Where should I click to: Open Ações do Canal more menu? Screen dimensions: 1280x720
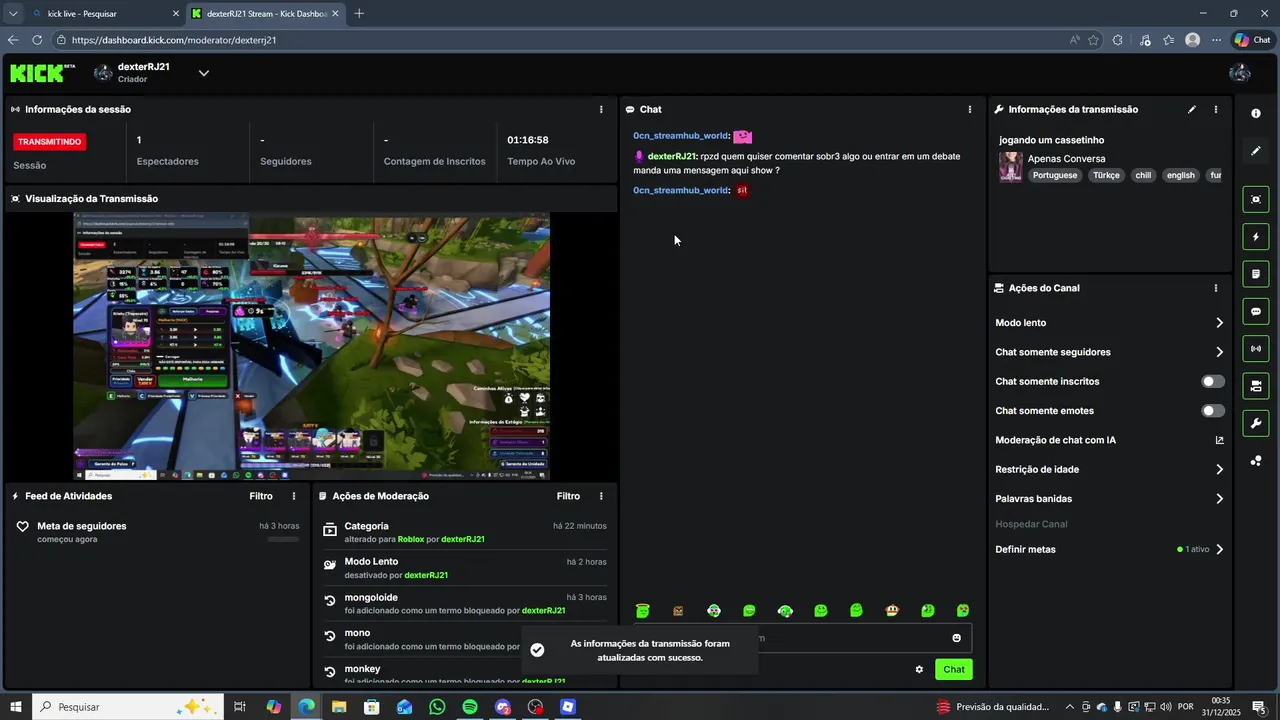(x=1216, y=288)
